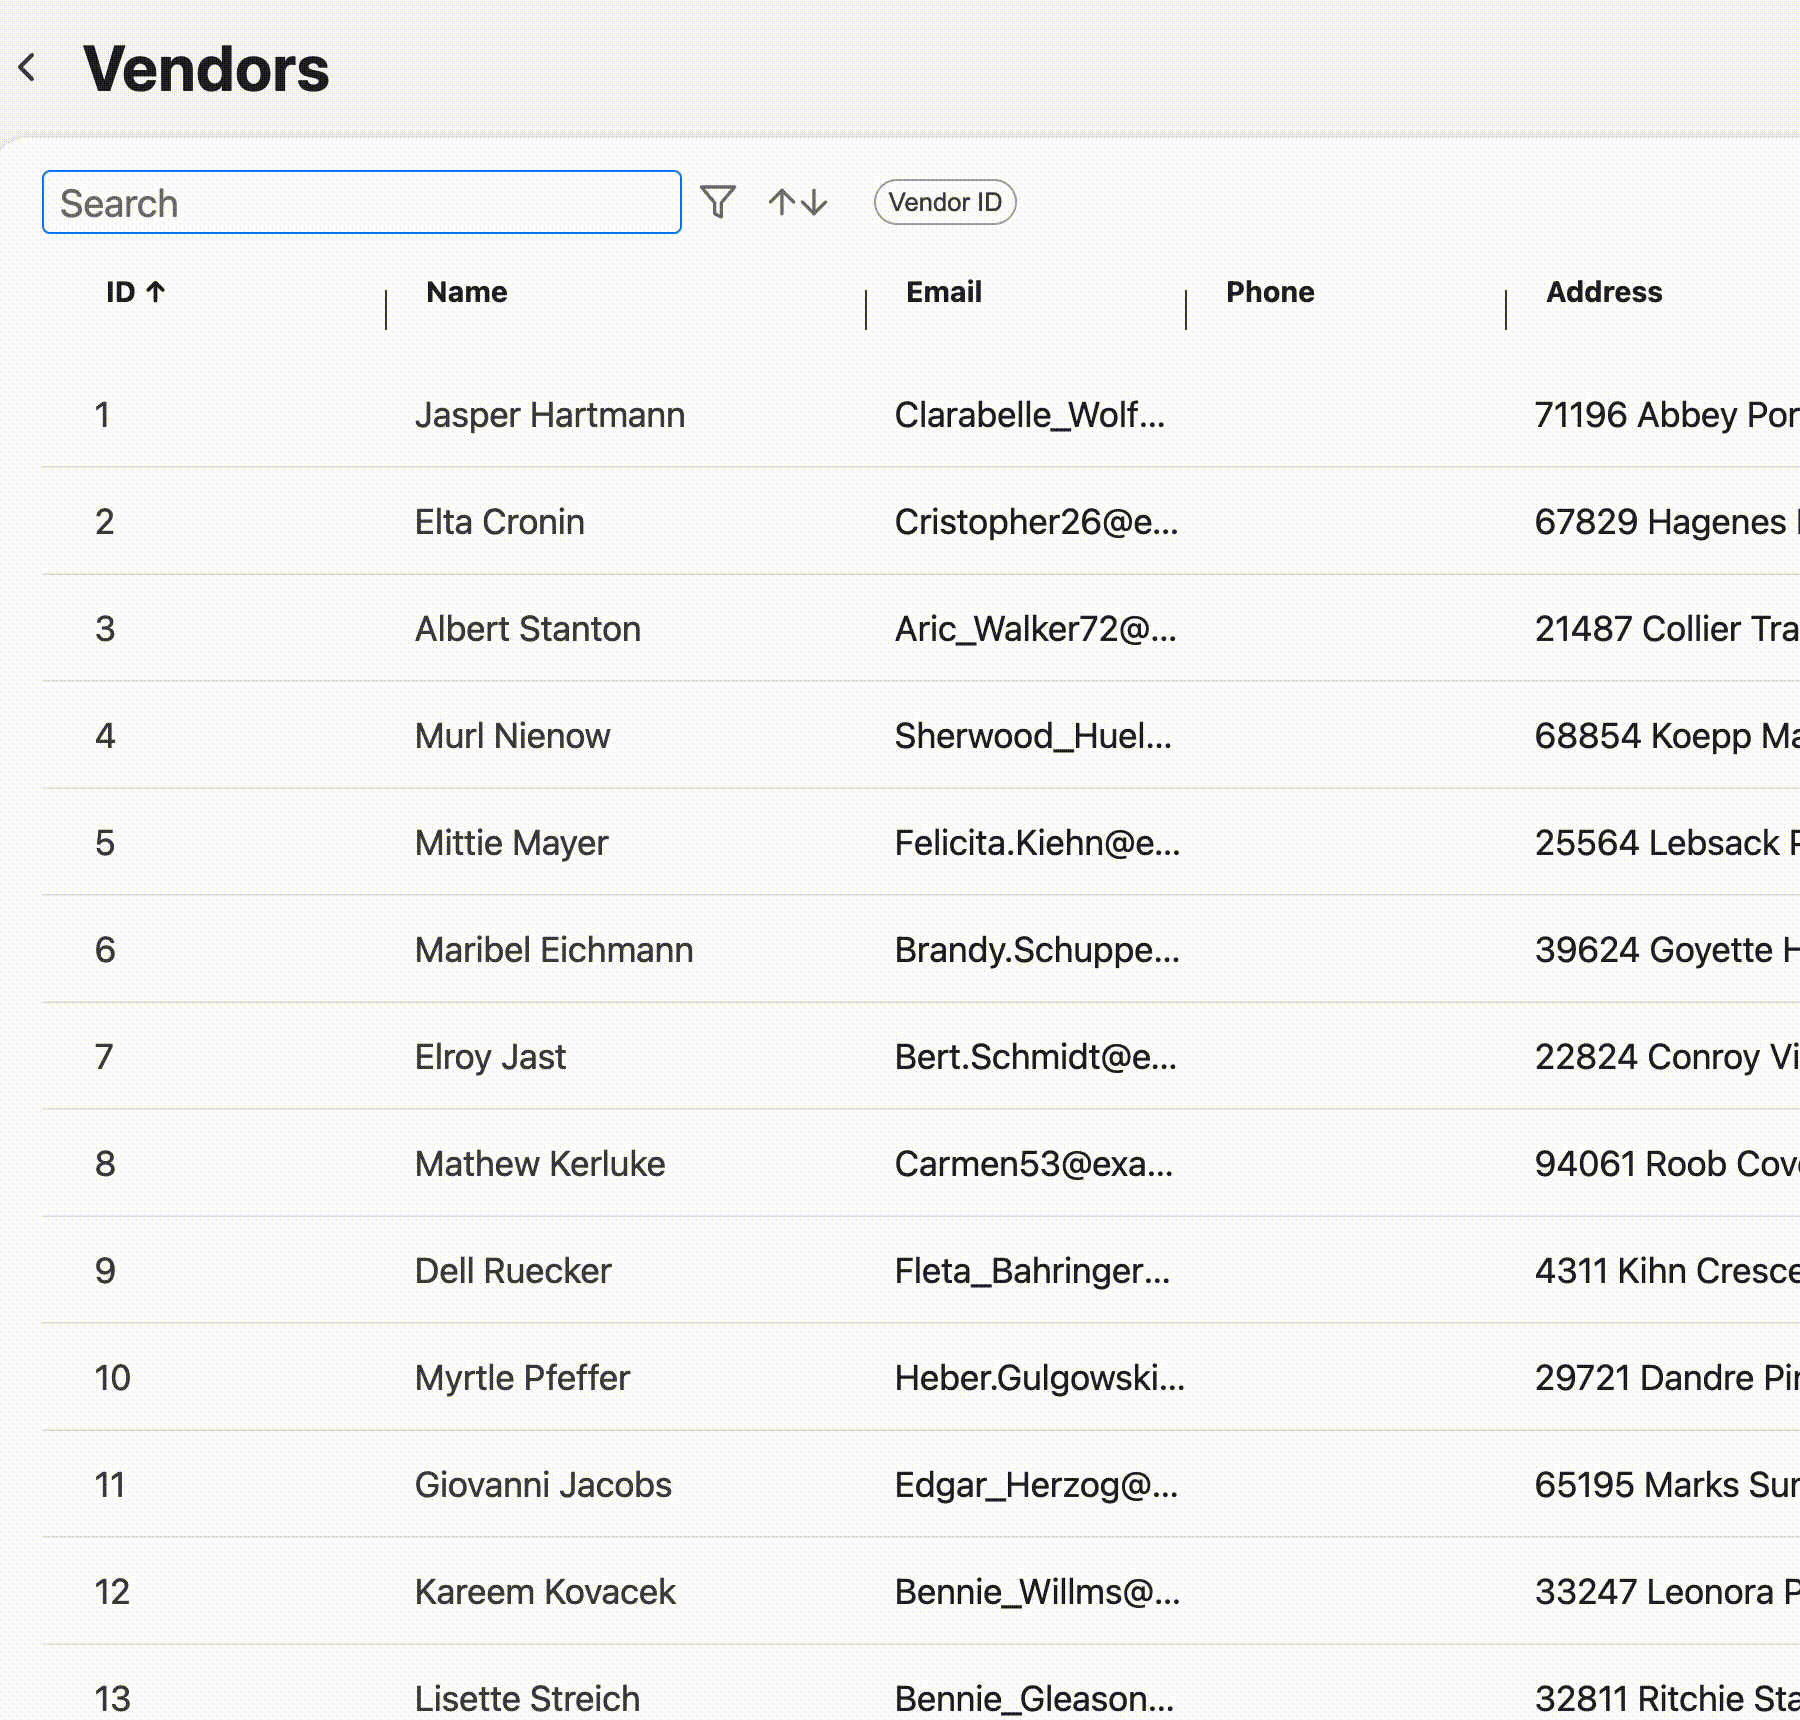Select vendor name Murl Nienow
Viewport: 1800px width, 1720px height.
[512, 736]
